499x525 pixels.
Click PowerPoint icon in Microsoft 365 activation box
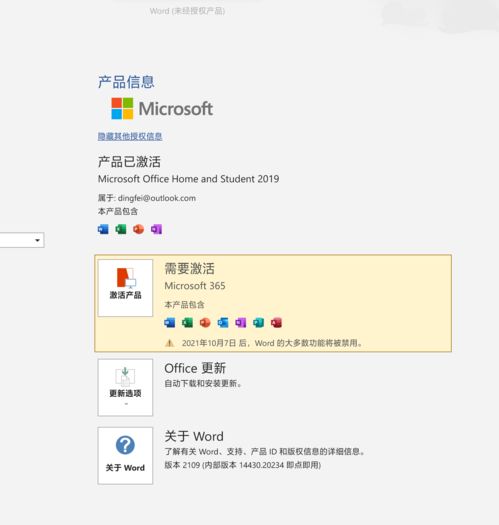(205, 323)
